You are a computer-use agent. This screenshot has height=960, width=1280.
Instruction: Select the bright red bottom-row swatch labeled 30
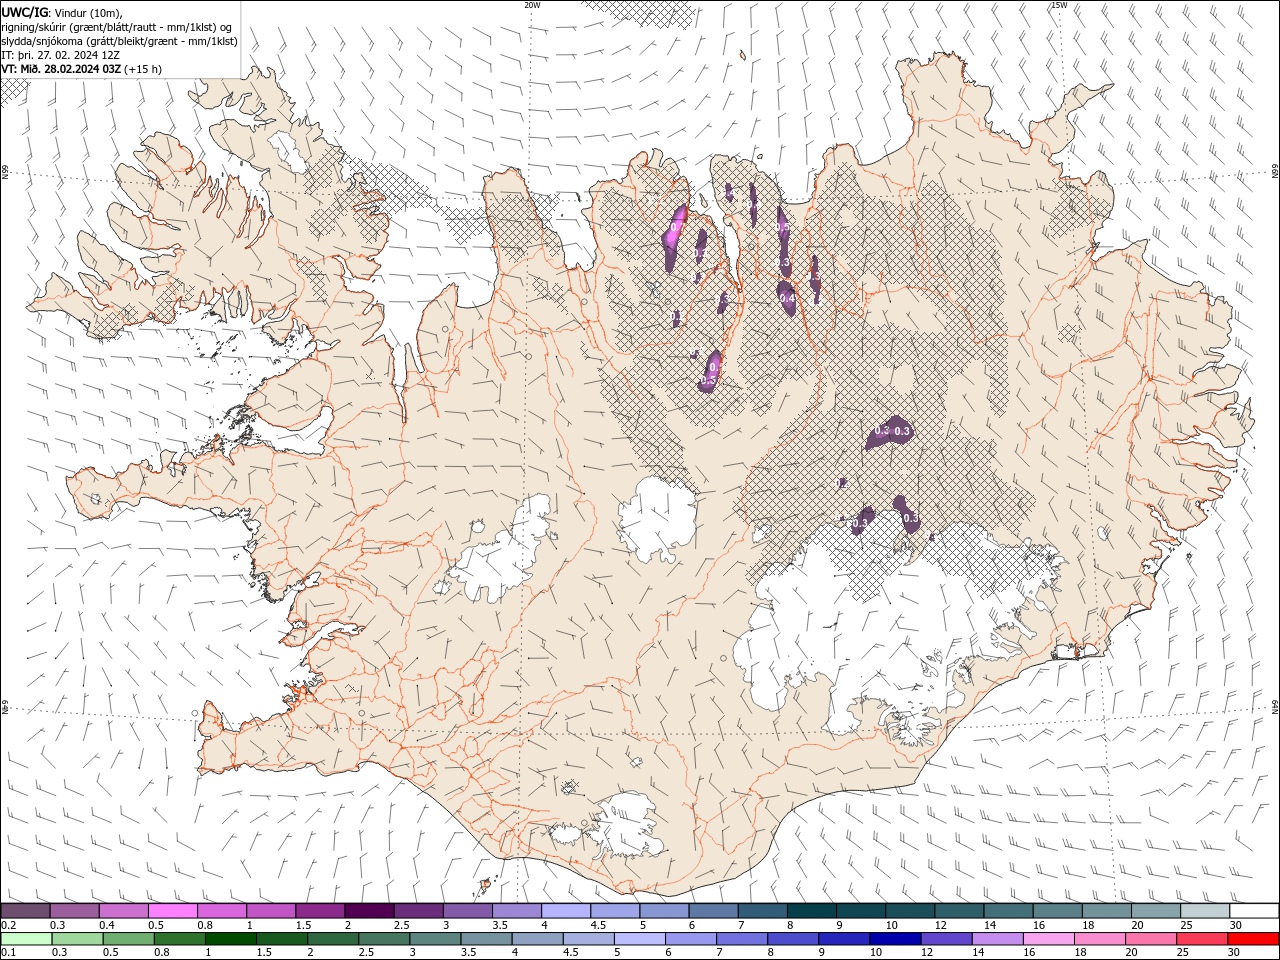[1254, 939]
